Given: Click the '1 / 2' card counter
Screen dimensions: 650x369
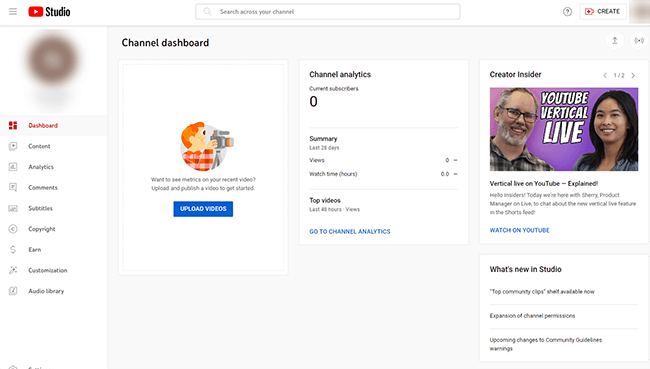Looking at the screenshot, I should [x=619, y=75].
